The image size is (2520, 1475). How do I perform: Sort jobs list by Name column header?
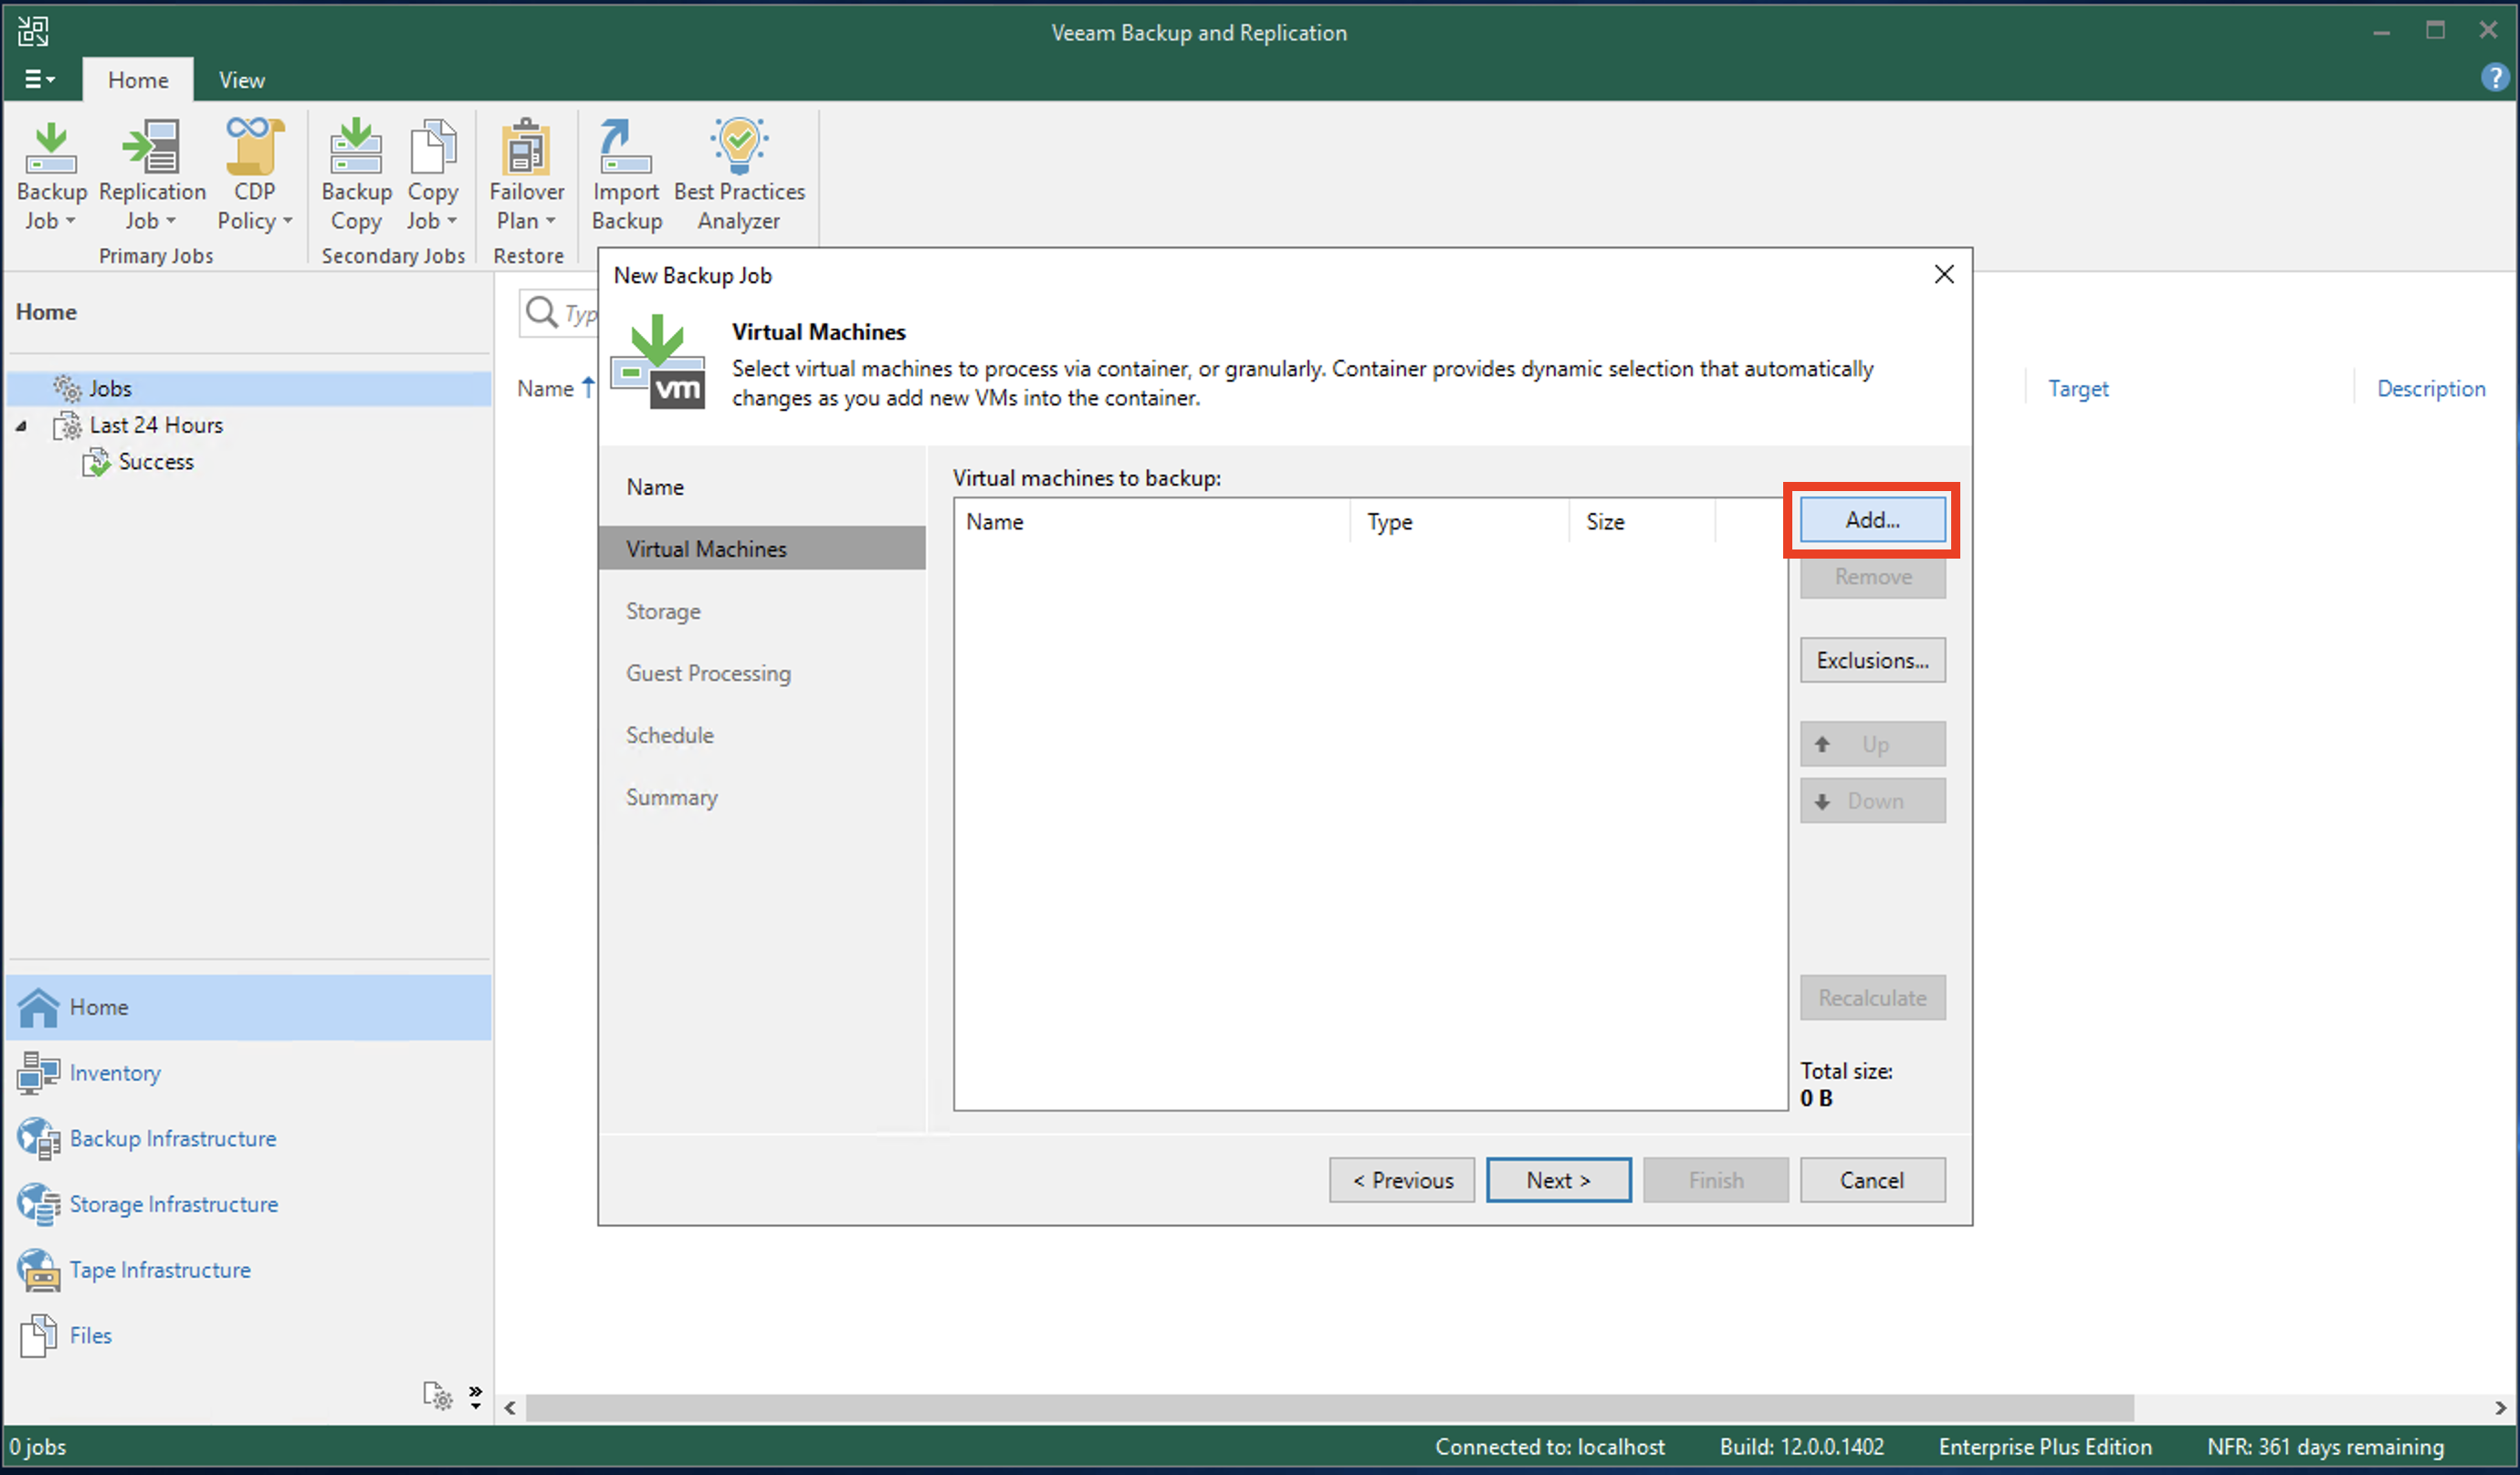[x=556, y=389]
